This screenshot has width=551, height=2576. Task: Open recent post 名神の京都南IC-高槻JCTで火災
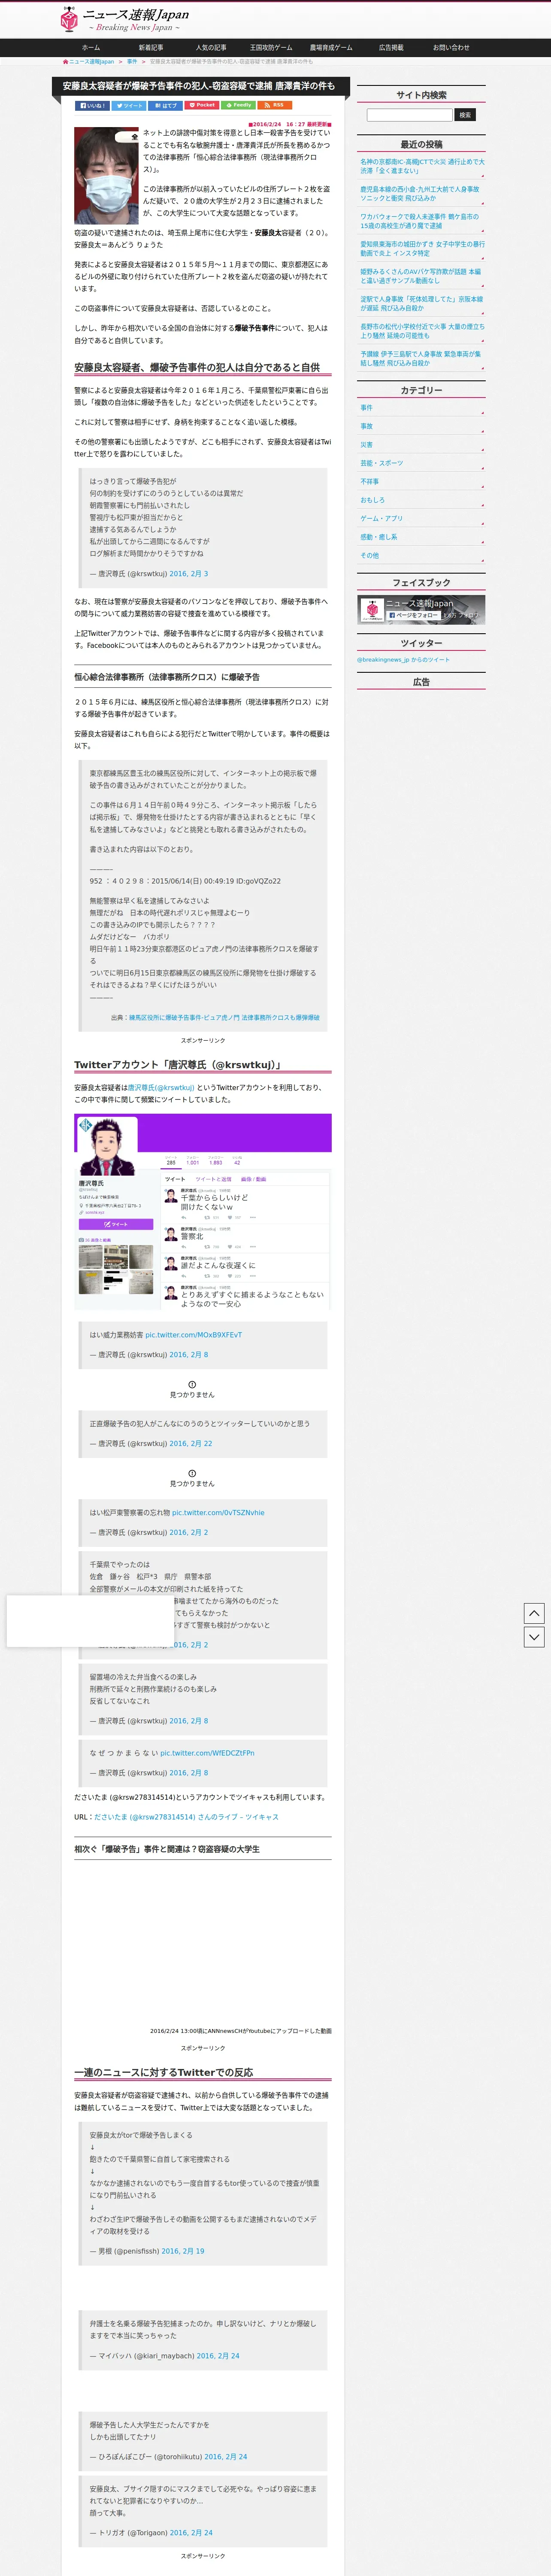coord(422,166)
